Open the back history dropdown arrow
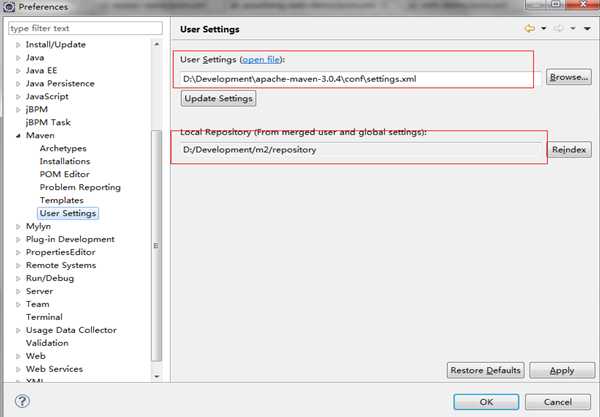The image size is (600, 417). pos(542,29)
